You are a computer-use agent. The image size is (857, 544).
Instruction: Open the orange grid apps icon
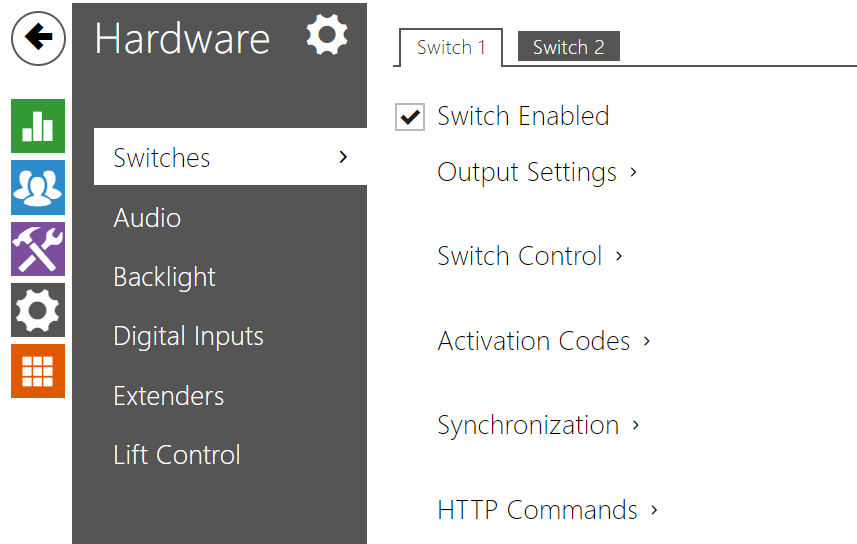coord(38,371)
